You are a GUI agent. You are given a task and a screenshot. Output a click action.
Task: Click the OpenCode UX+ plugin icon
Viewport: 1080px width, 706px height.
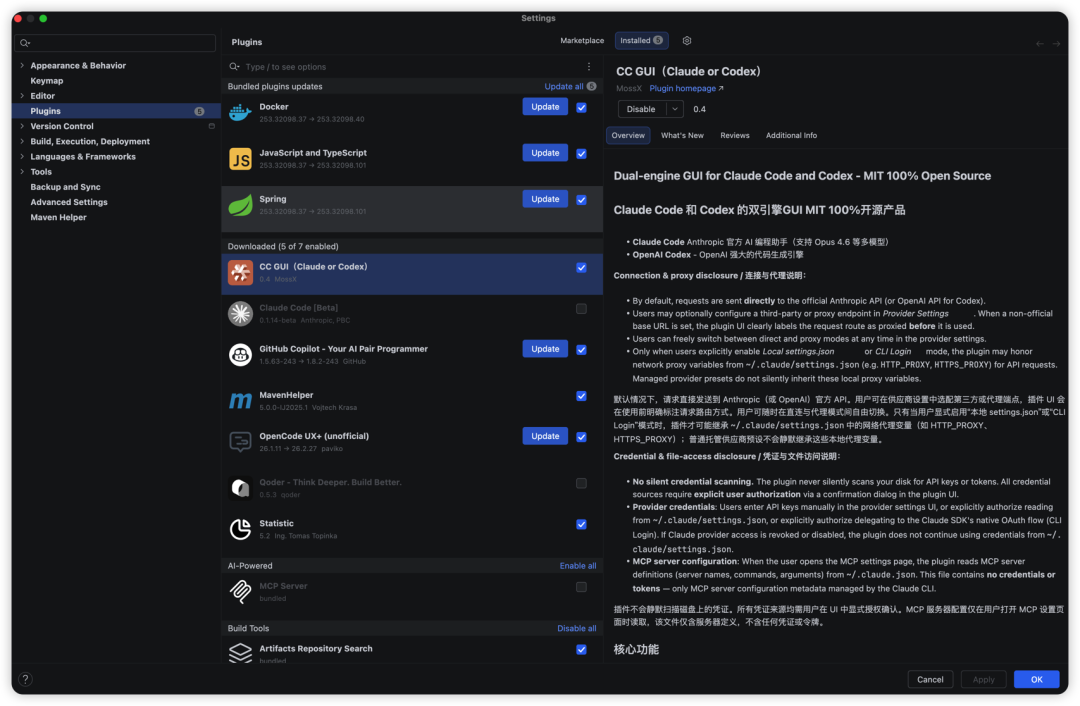pyautogui.click(x=240, y=442)
